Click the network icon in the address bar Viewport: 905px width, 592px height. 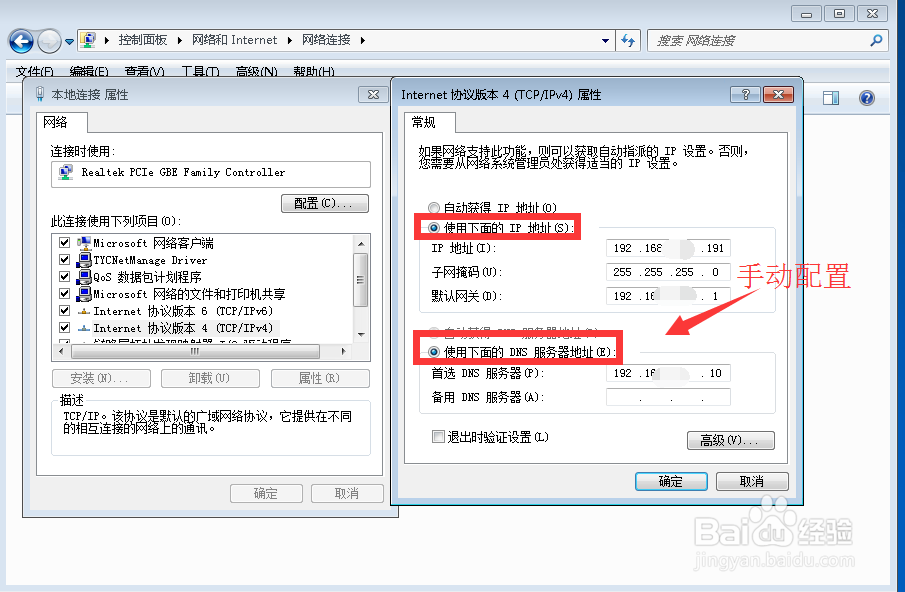86,40
